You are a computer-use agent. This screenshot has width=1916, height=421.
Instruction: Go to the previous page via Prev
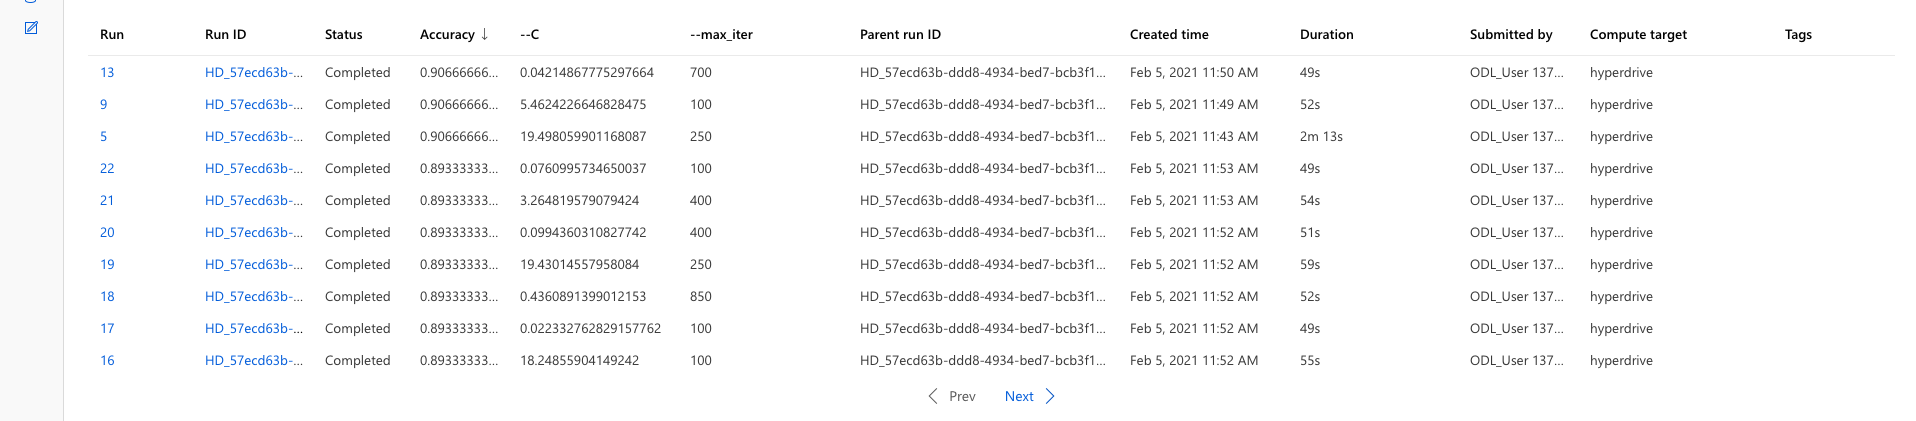click(962, 396)
